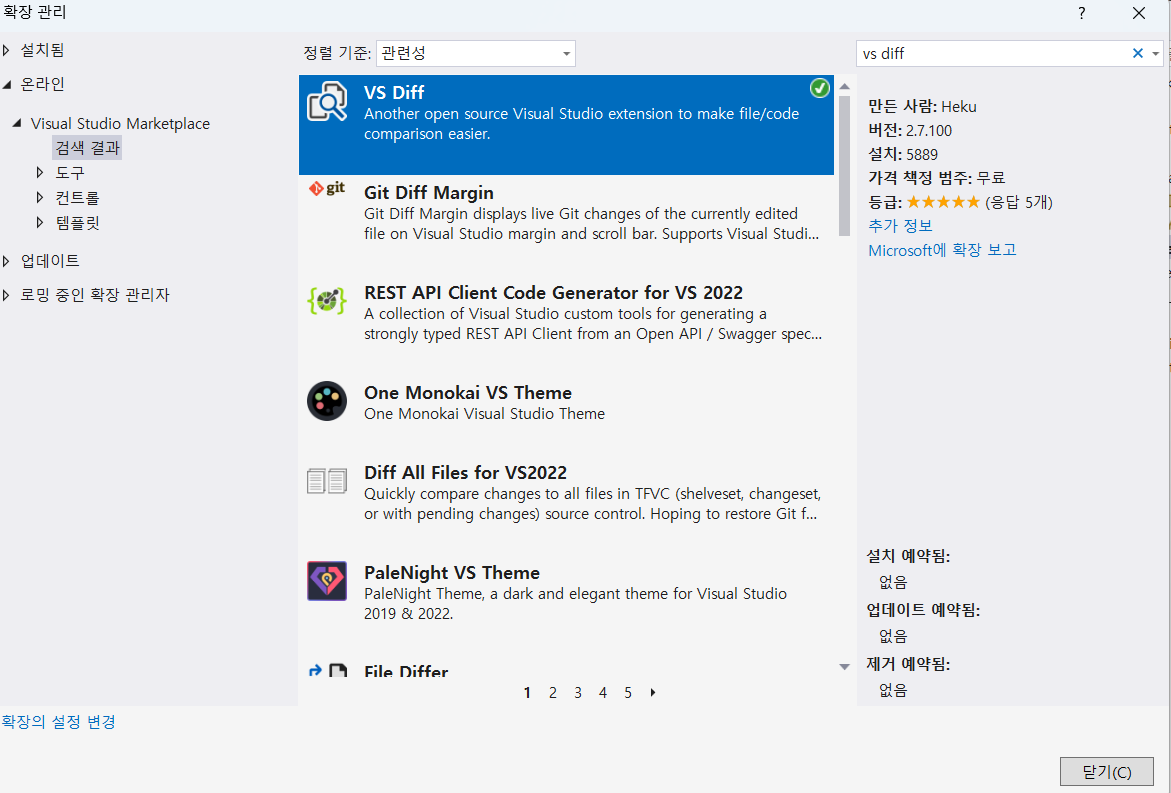This screenshot has height=793, width=1171.
Task: Collapse the 온라인 tree node
Action: 7,84
